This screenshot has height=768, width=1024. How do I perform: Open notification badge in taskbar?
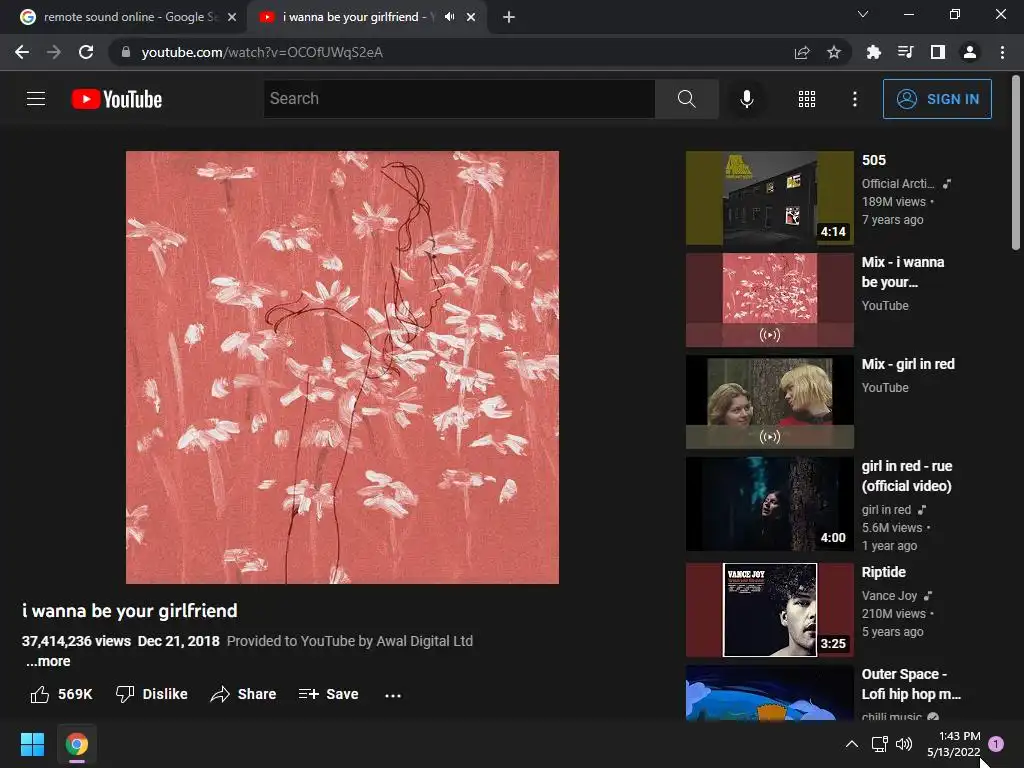[996, 744]
